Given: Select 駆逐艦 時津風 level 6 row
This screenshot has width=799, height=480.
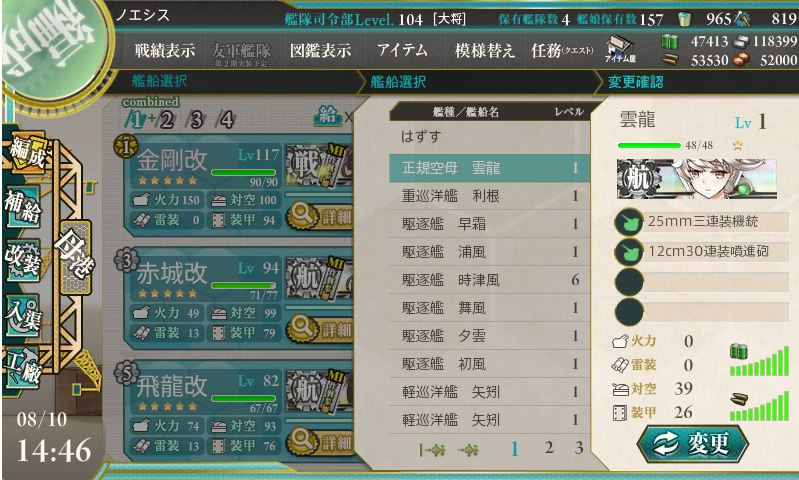Looking at the screenshot, I should (489, 280).
